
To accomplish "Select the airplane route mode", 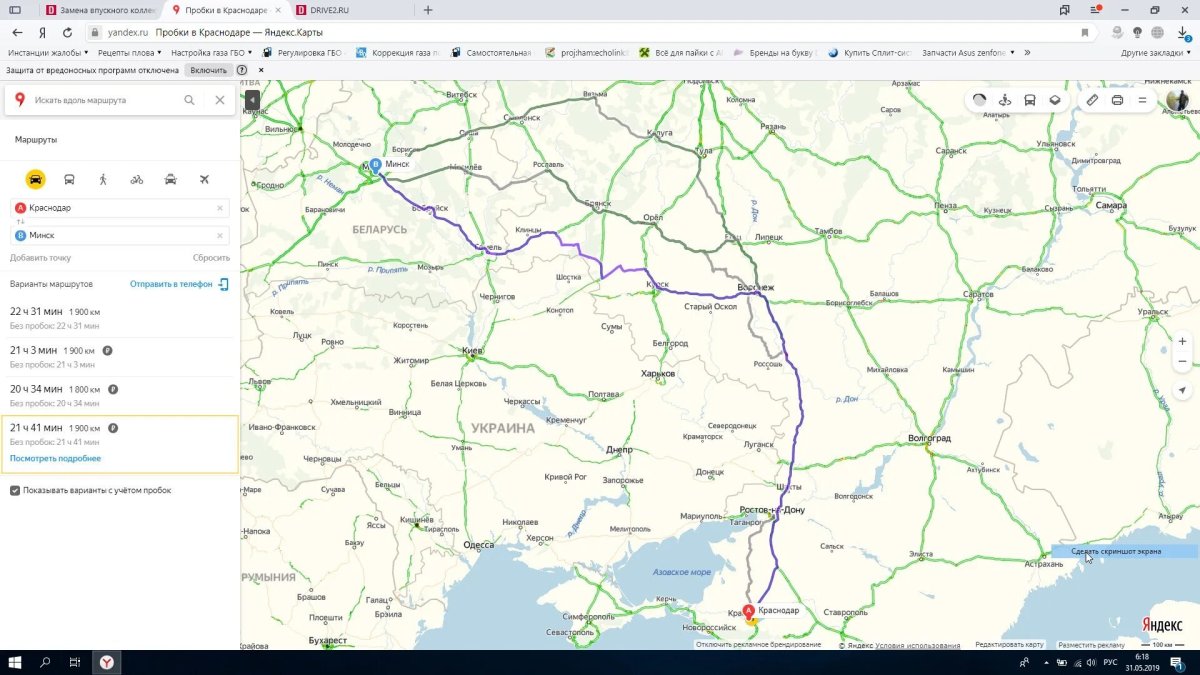I will (205, 179).
